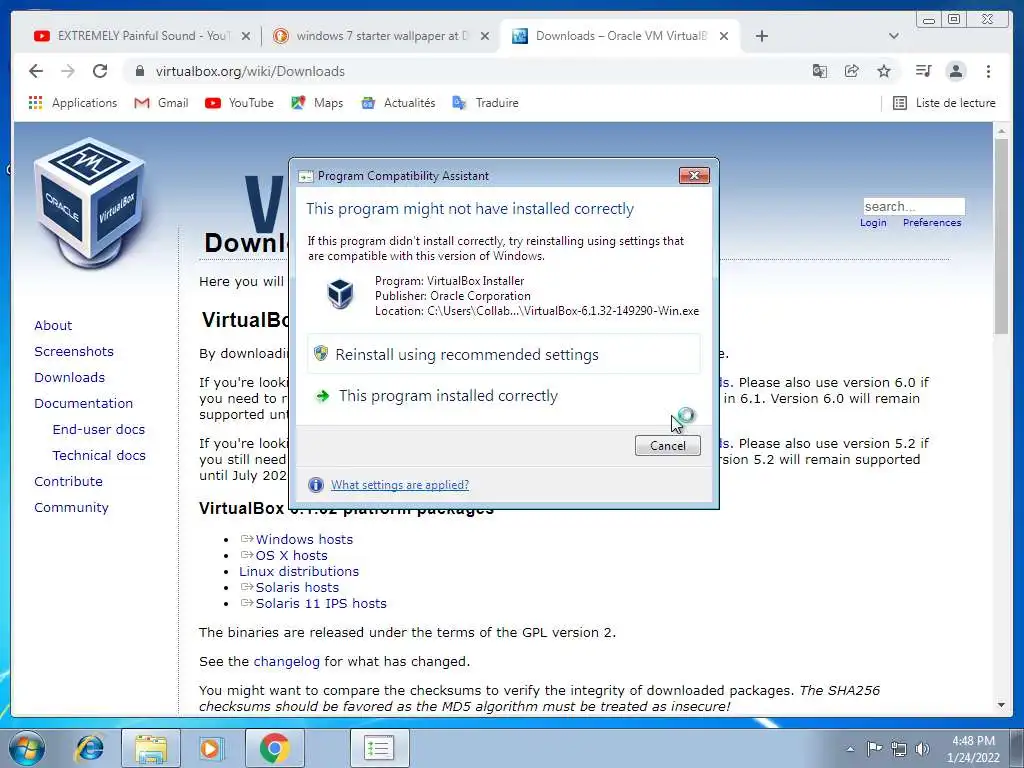Open the Google Translate page icon
The image size is (1024, 768).
pos(820,71)
